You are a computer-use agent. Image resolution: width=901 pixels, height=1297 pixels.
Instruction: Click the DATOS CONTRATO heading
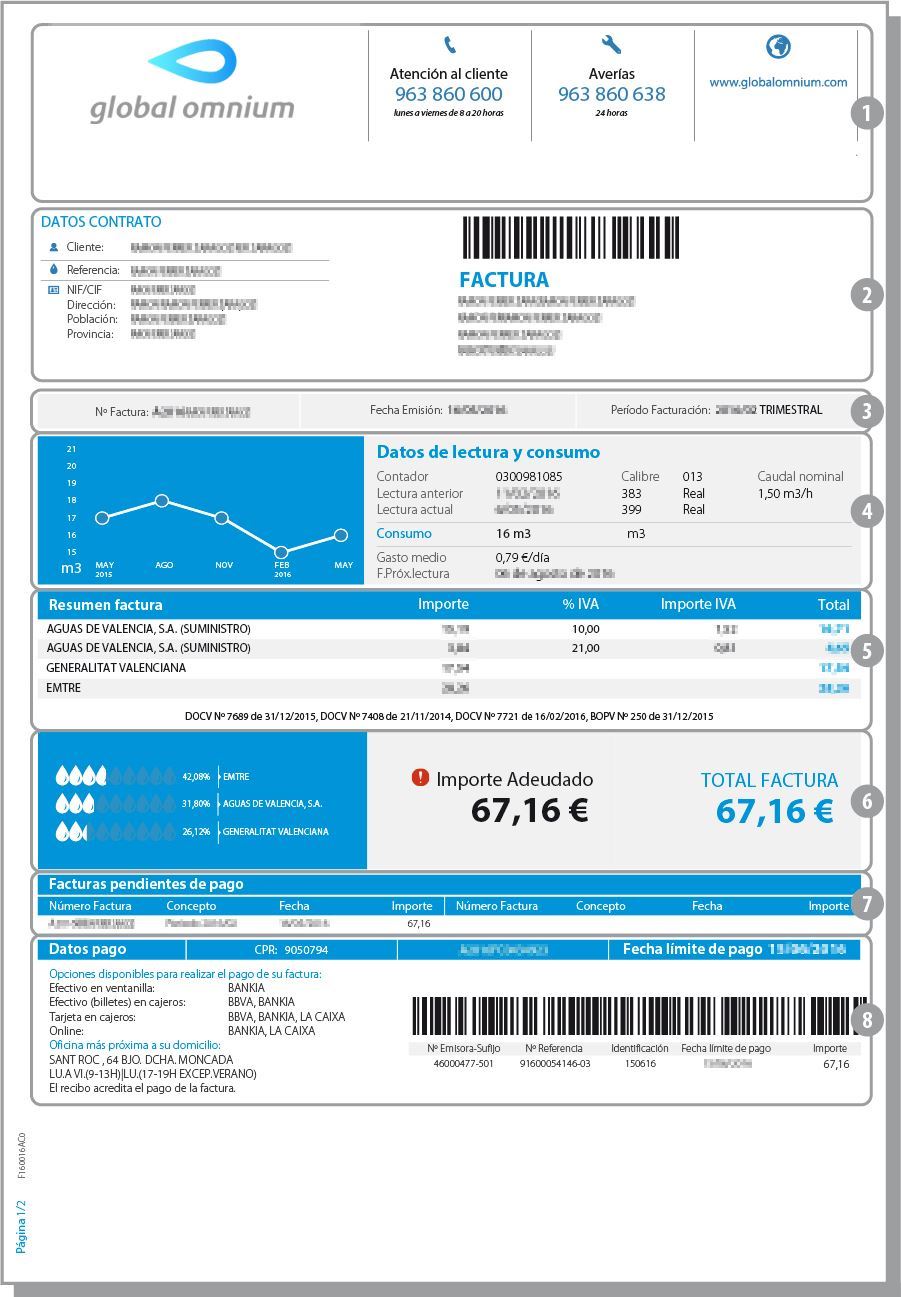pos(101,222)
